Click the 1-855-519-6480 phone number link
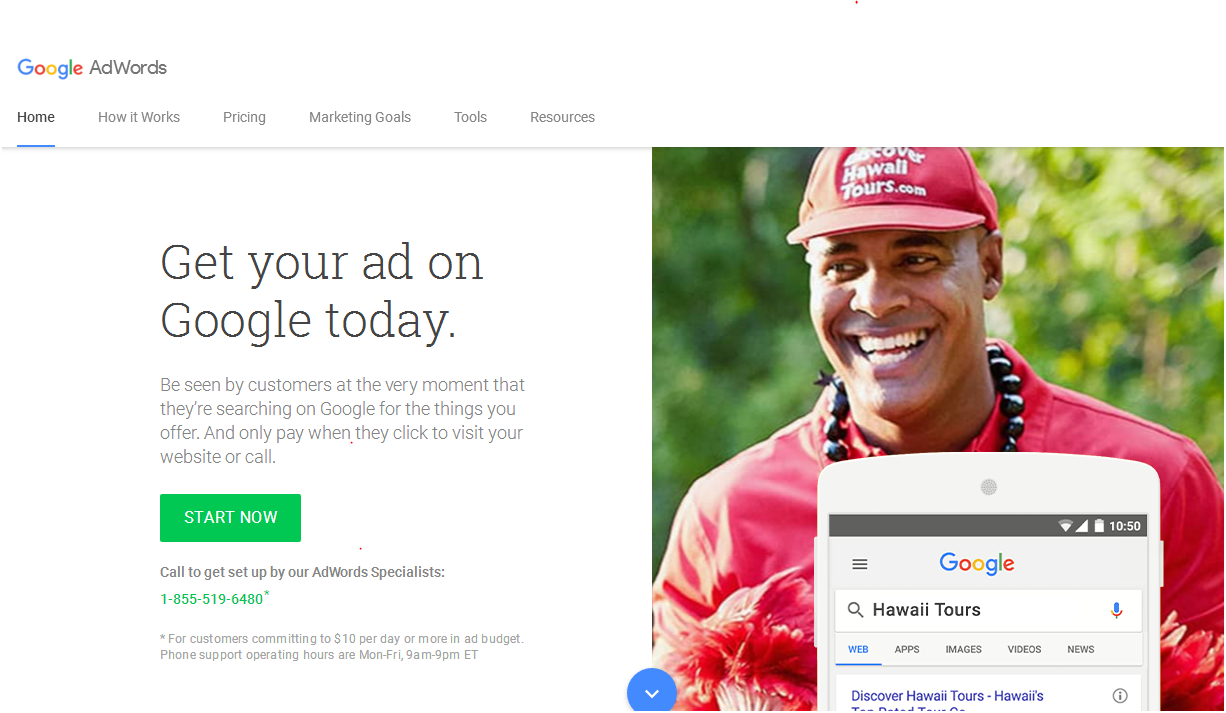 point(212,599)
